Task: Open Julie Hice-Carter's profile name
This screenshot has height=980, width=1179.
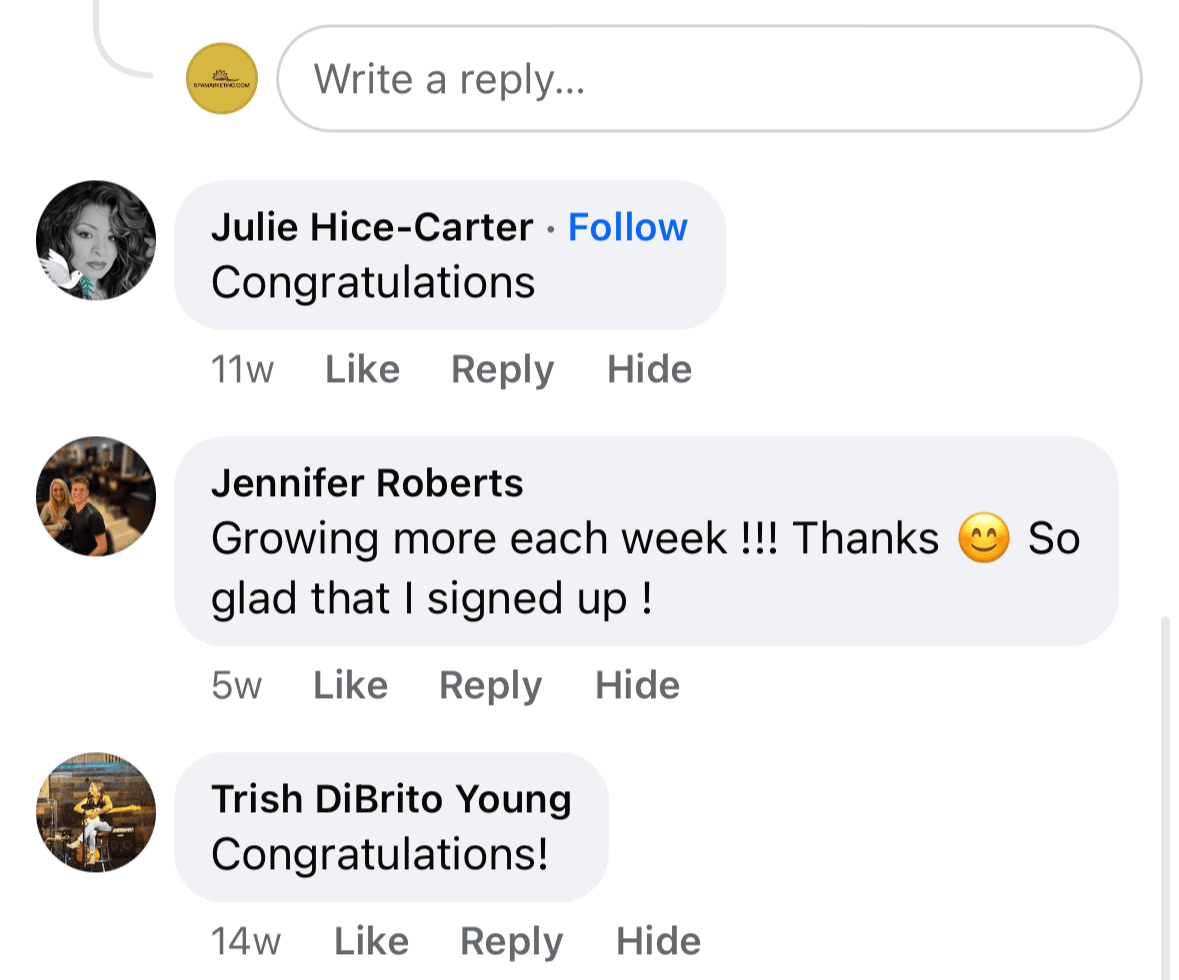Action: (x=371, y=228)
